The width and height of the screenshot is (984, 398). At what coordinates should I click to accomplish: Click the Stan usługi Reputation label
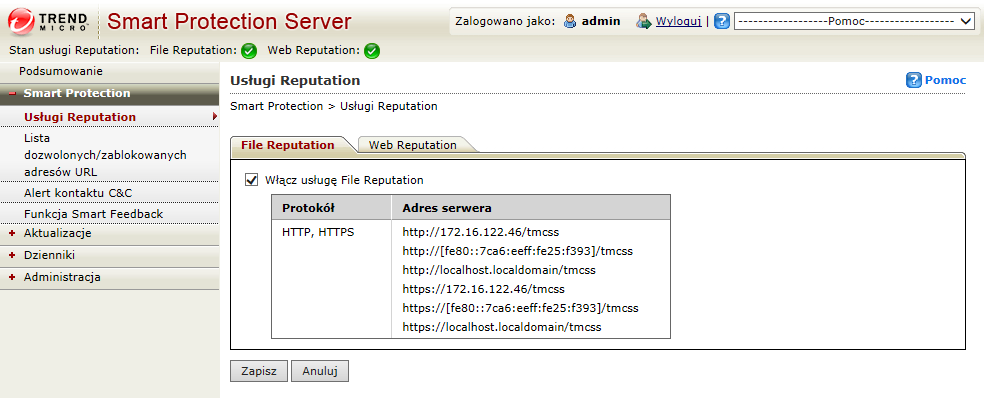pyautogui.click(x=74, y=51)
